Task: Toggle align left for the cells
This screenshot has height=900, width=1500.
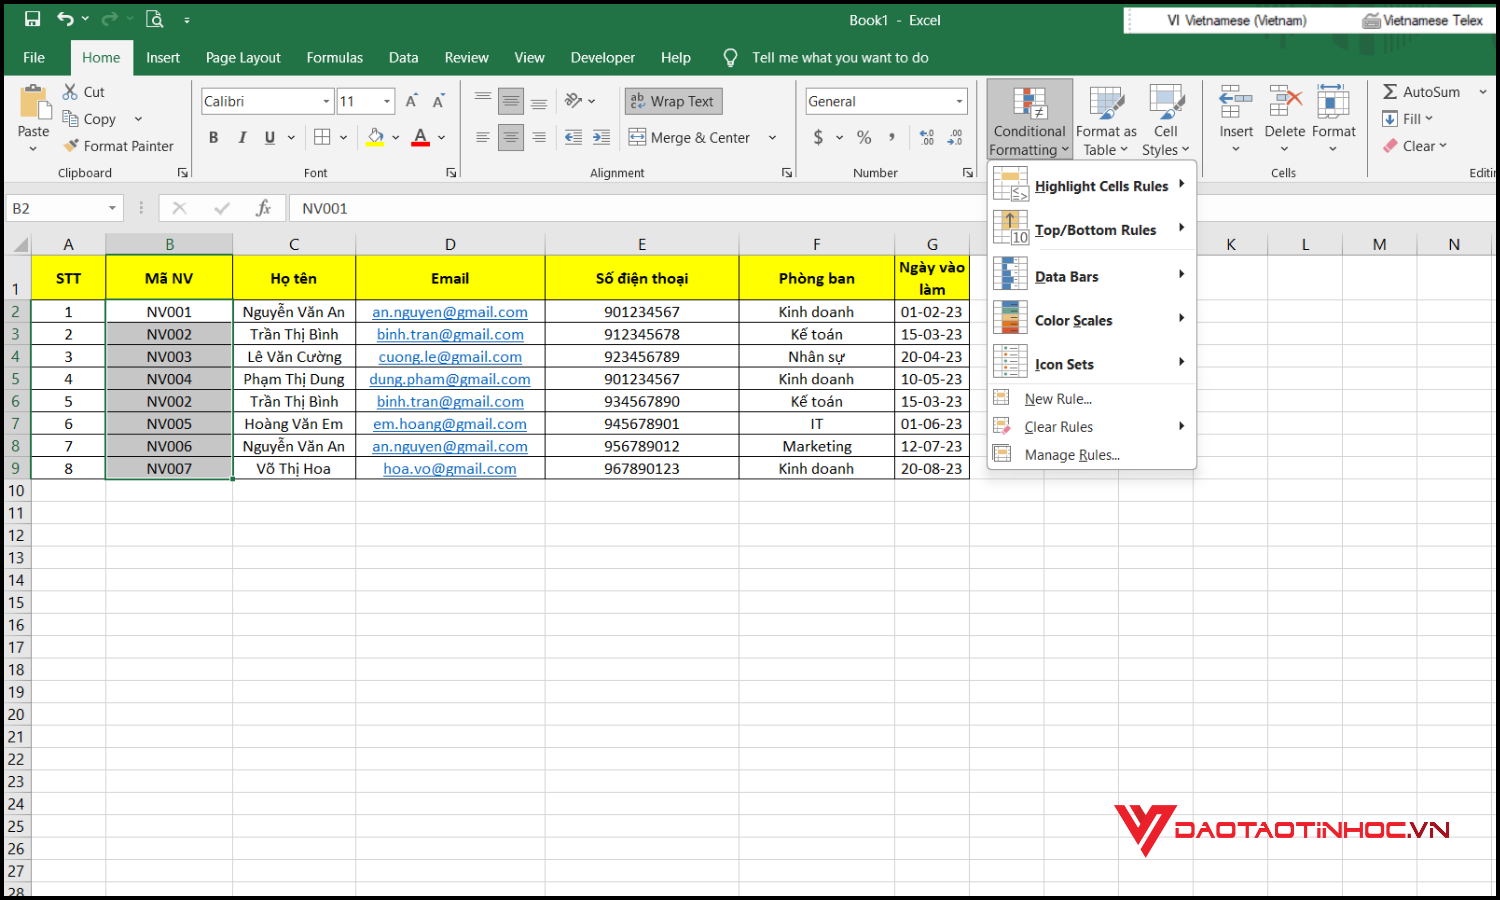Action: point(482,137)
